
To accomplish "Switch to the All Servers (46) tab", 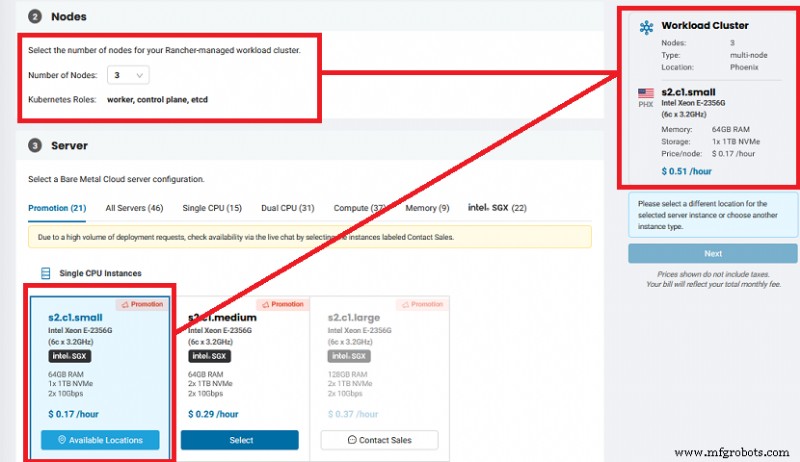I will pyautogui.click(x=134, y=208).
